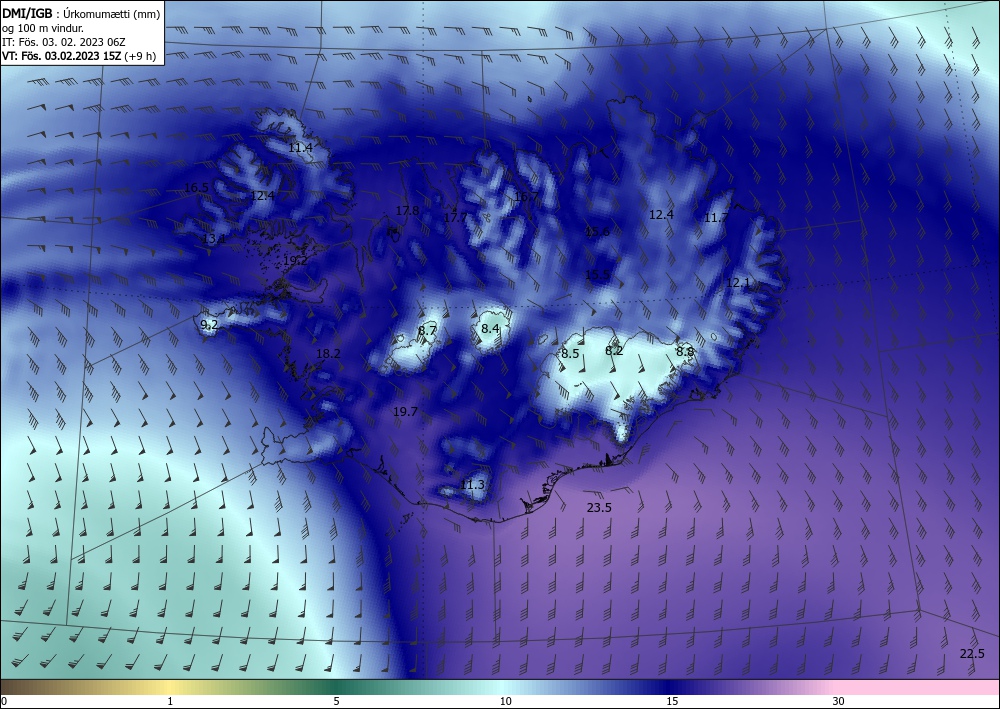Select the 18.2 value label

tap(328, 354)
